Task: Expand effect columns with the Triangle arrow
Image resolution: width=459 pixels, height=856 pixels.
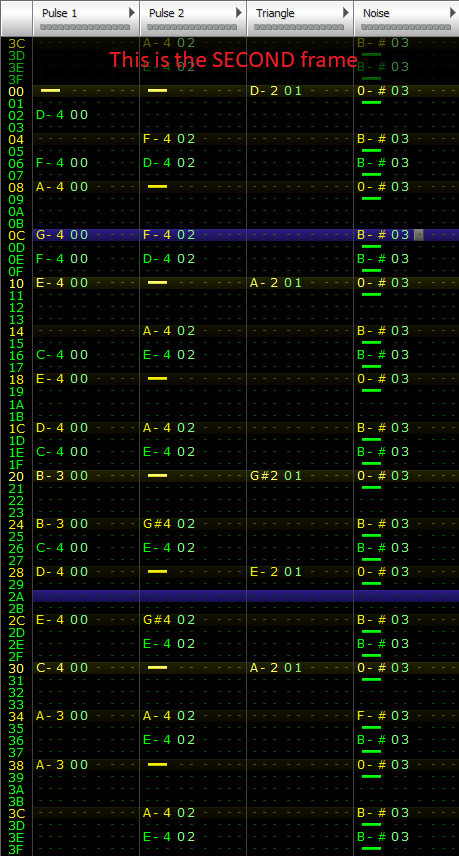Action: (345, 13)
